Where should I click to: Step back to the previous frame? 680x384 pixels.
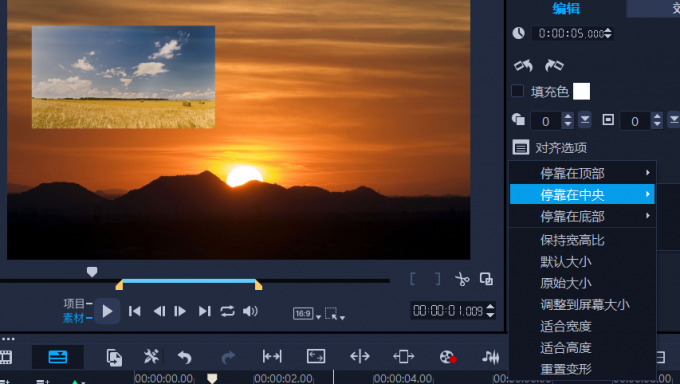[x=159, y=311]
